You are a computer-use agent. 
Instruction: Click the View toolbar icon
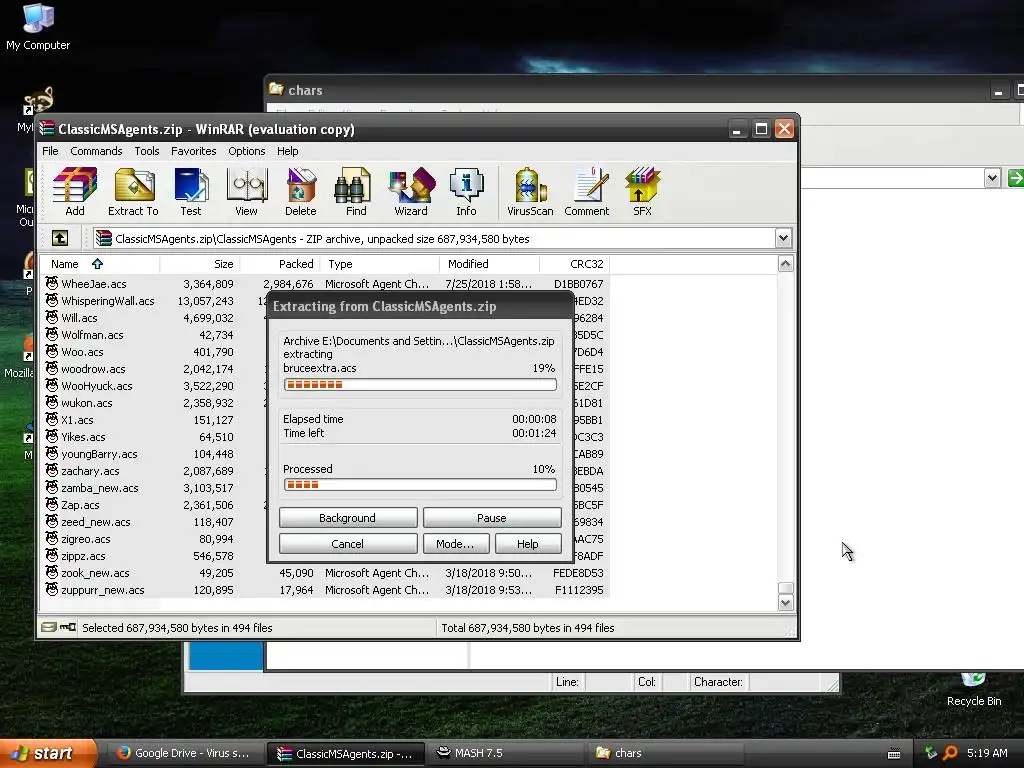pyautogui.click(x=246, y=191)
